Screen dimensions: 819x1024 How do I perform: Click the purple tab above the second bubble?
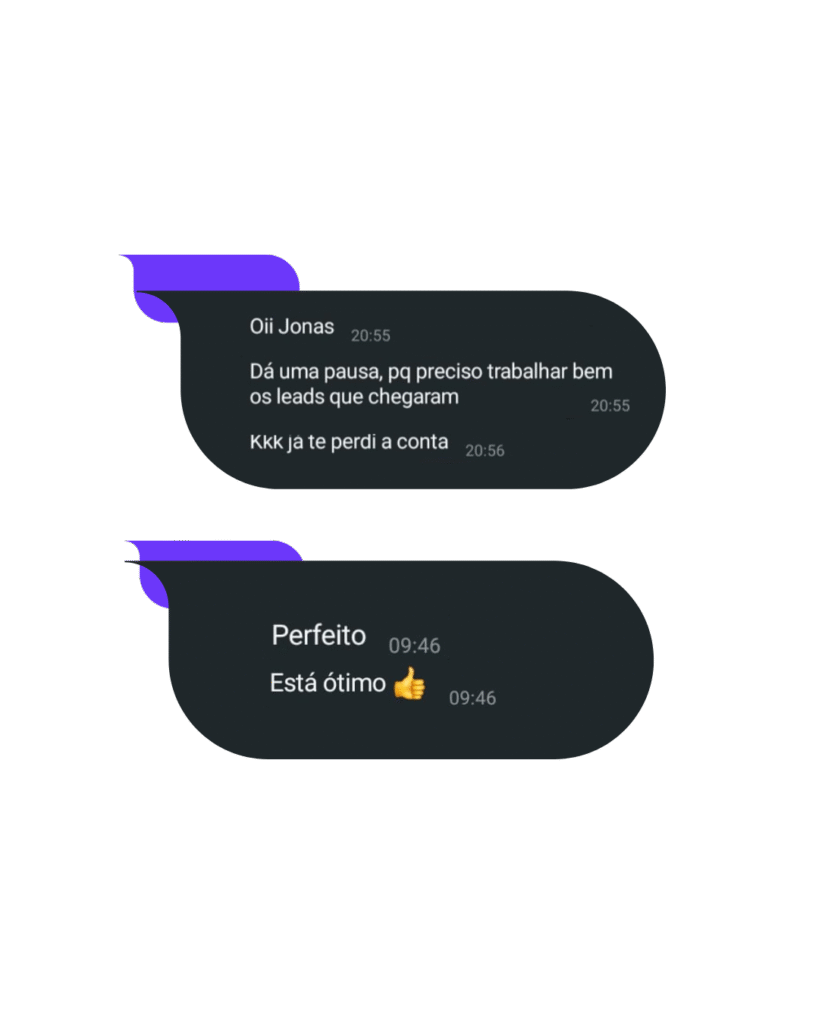tap(216, 551)
